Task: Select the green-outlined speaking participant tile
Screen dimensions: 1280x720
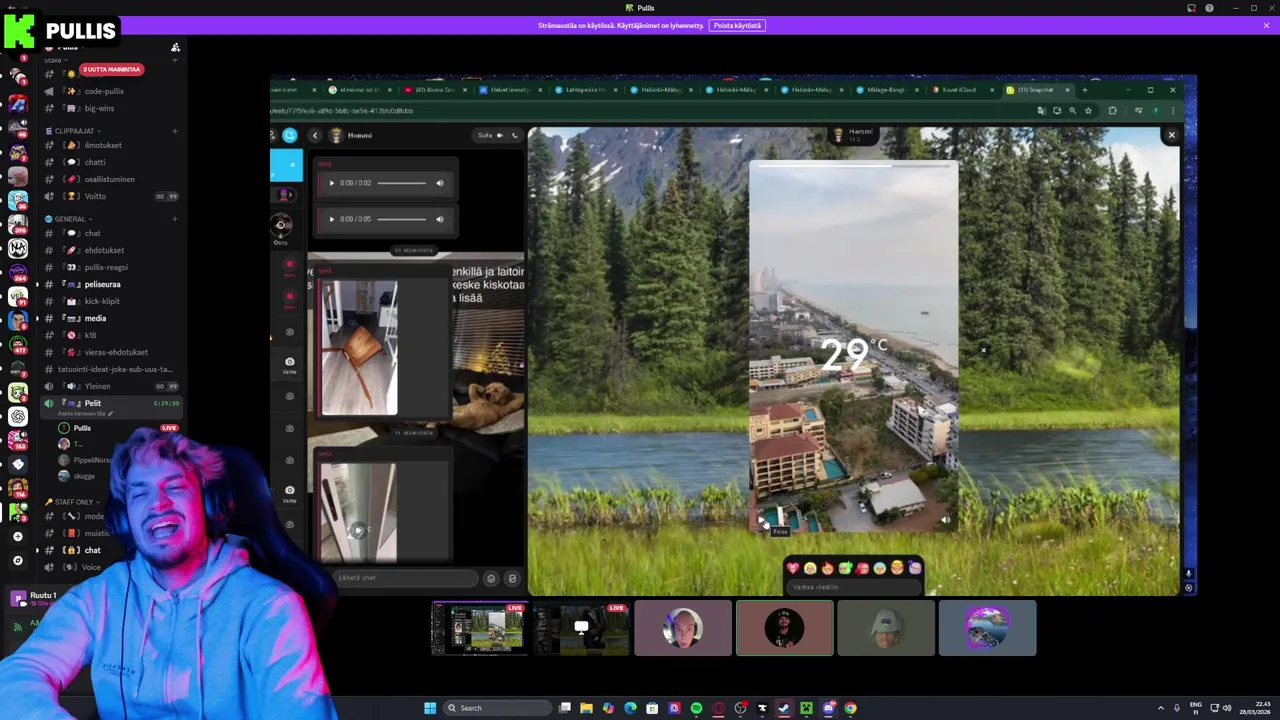Action: click(785, 628)
